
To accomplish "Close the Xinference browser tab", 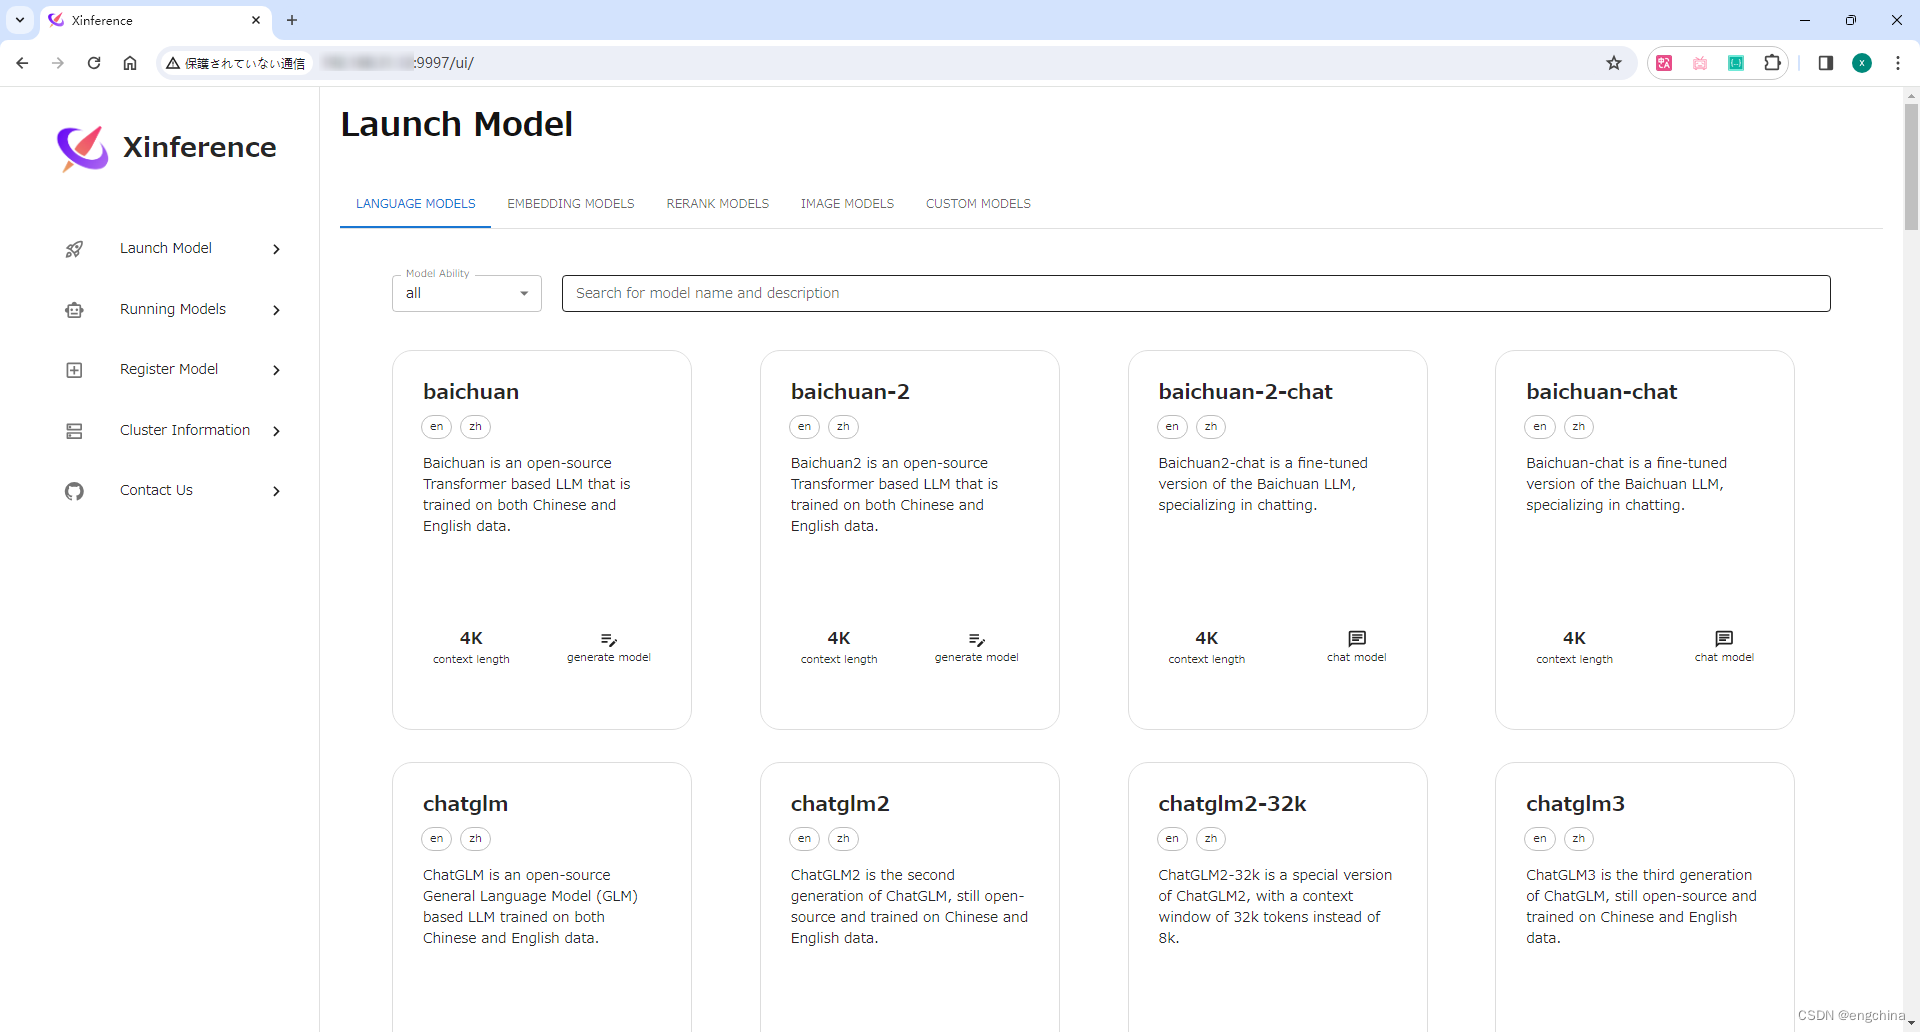I will point(256,20).
